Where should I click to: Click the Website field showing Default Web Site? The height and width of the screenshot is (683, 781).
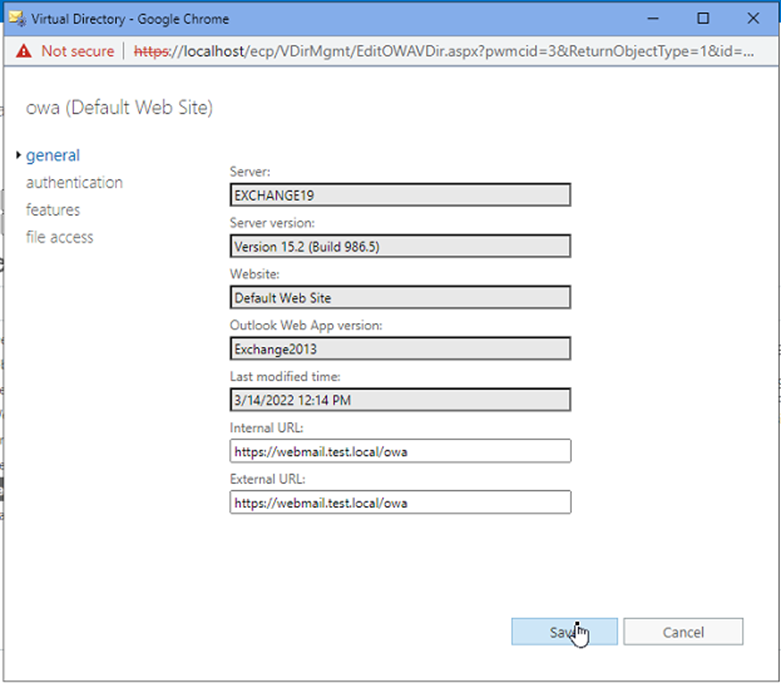pos(400,297)
